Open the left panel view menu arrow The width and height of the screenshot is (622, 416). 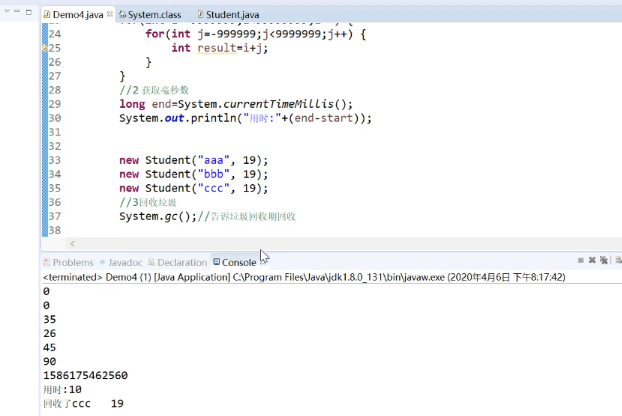[7, 12]
